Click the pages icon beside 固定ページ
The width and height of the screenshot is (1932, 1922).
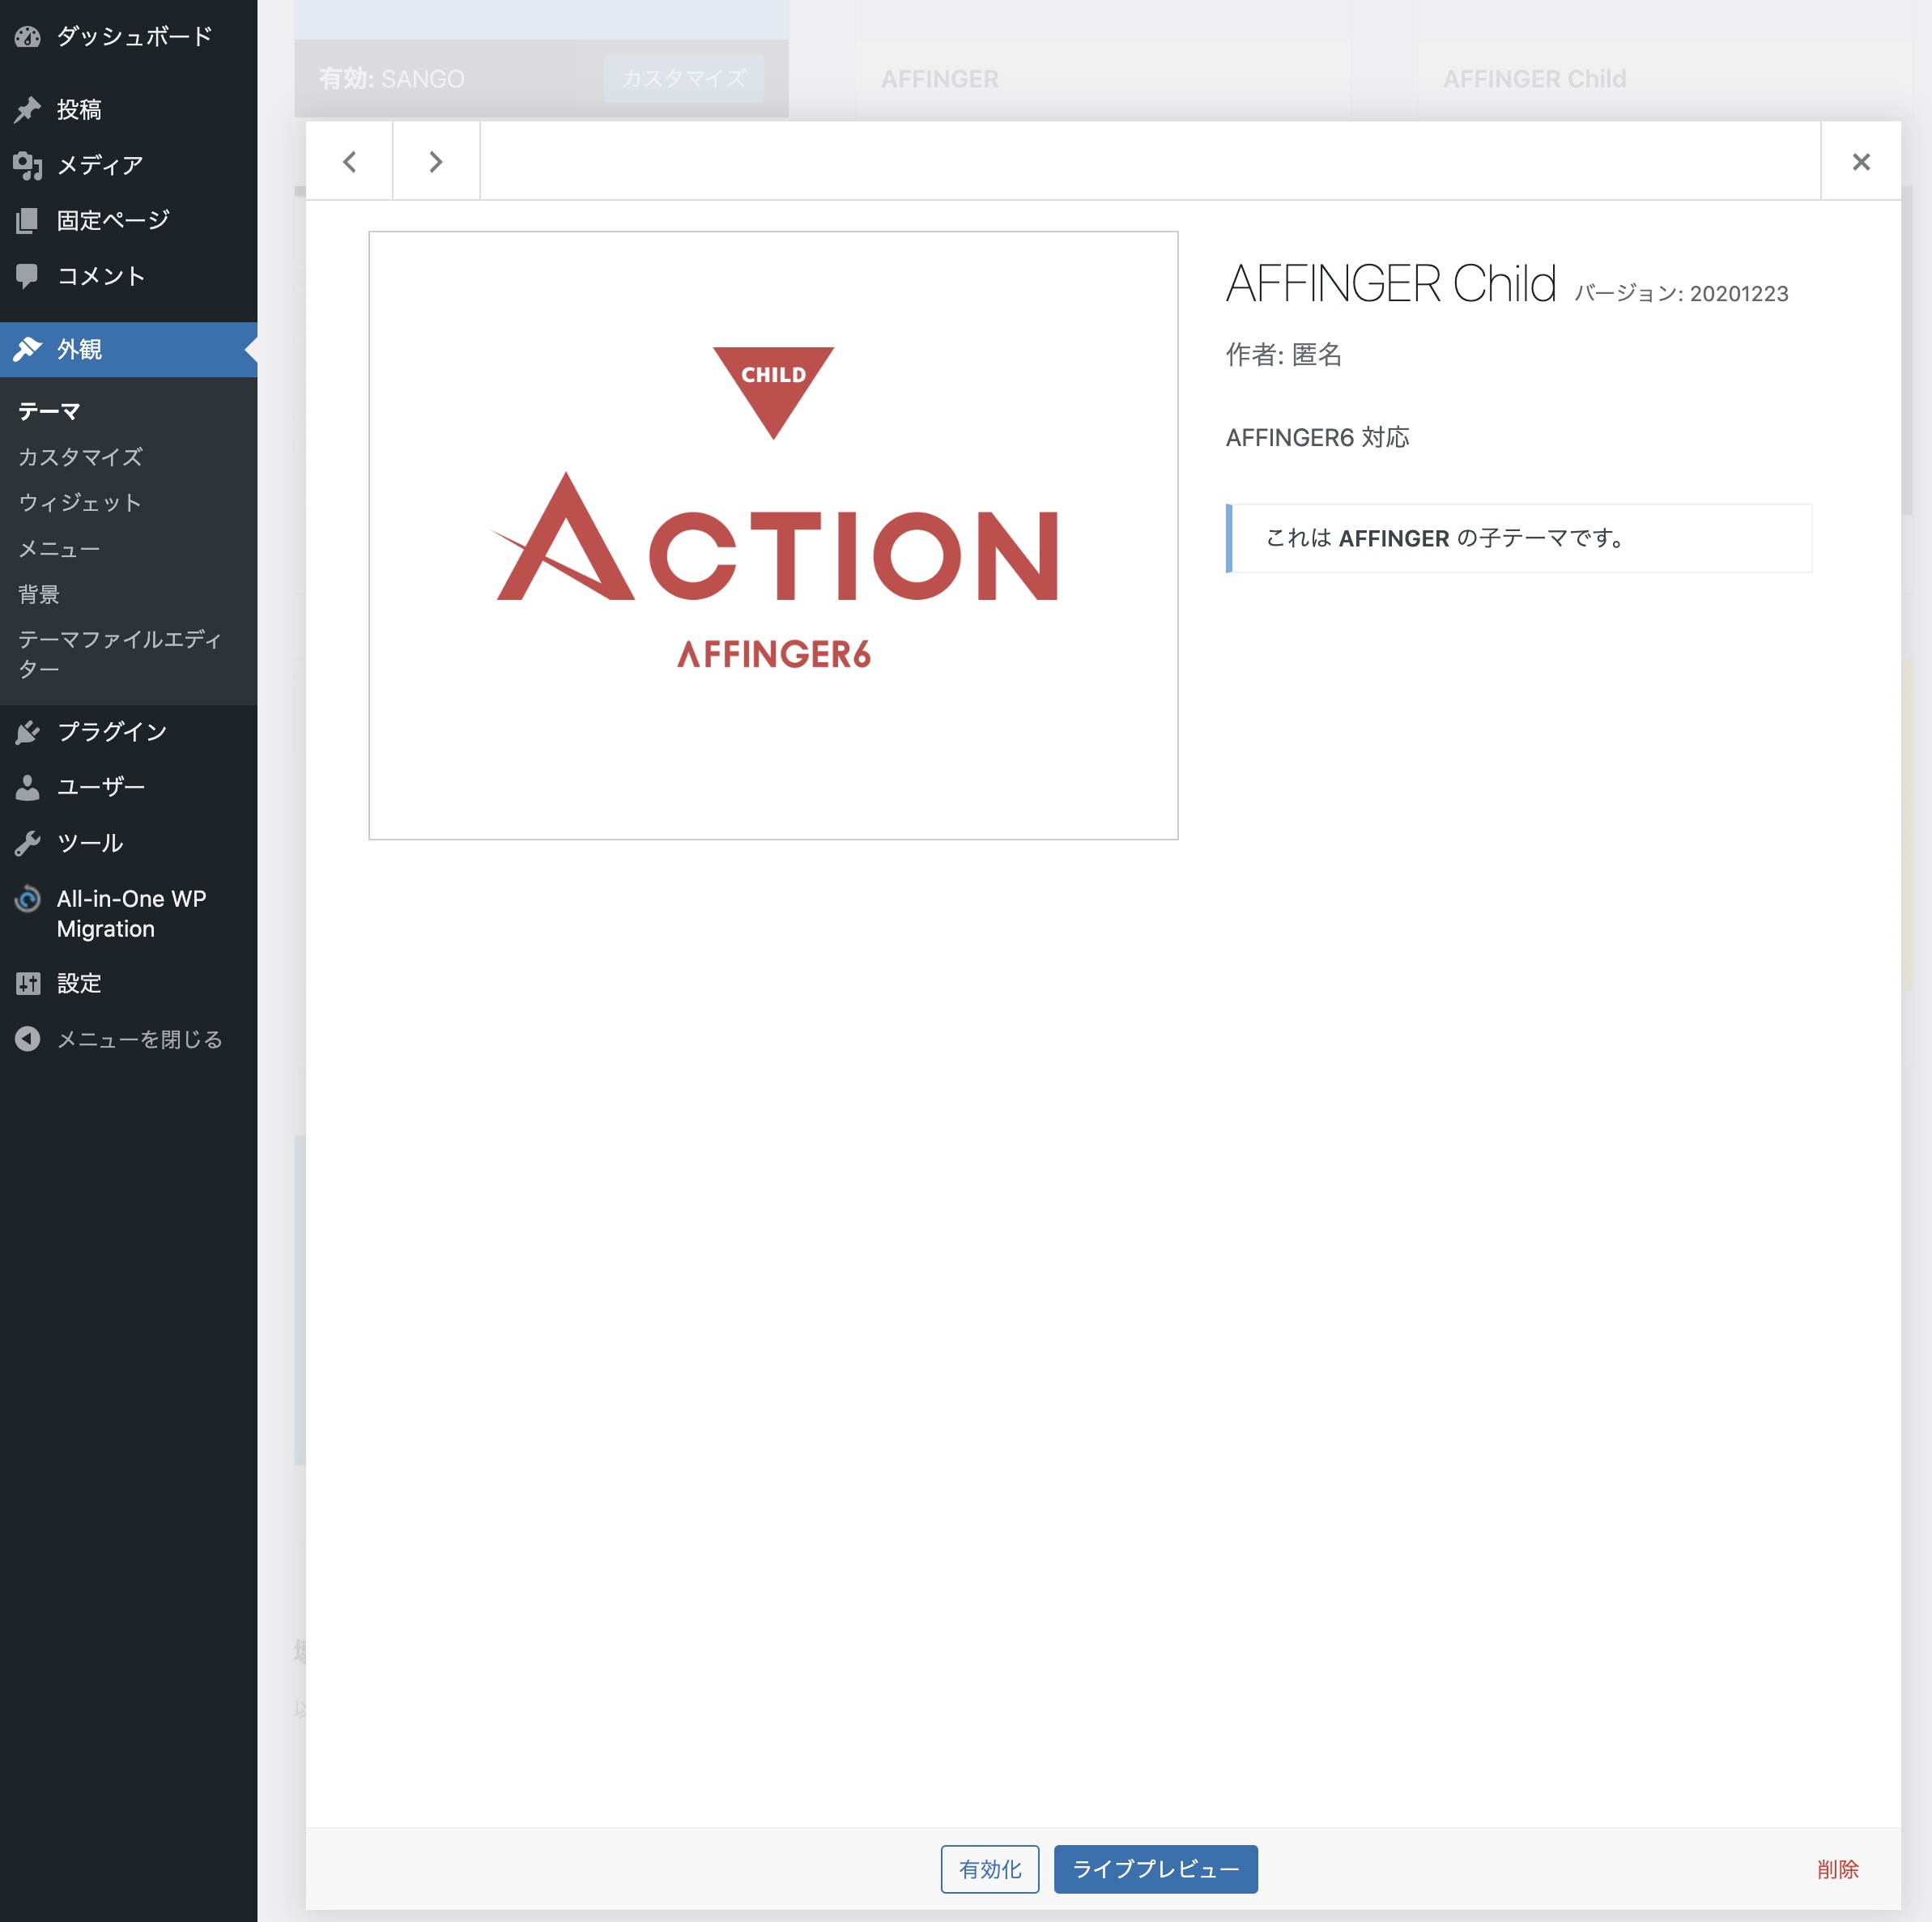[28, 220]
